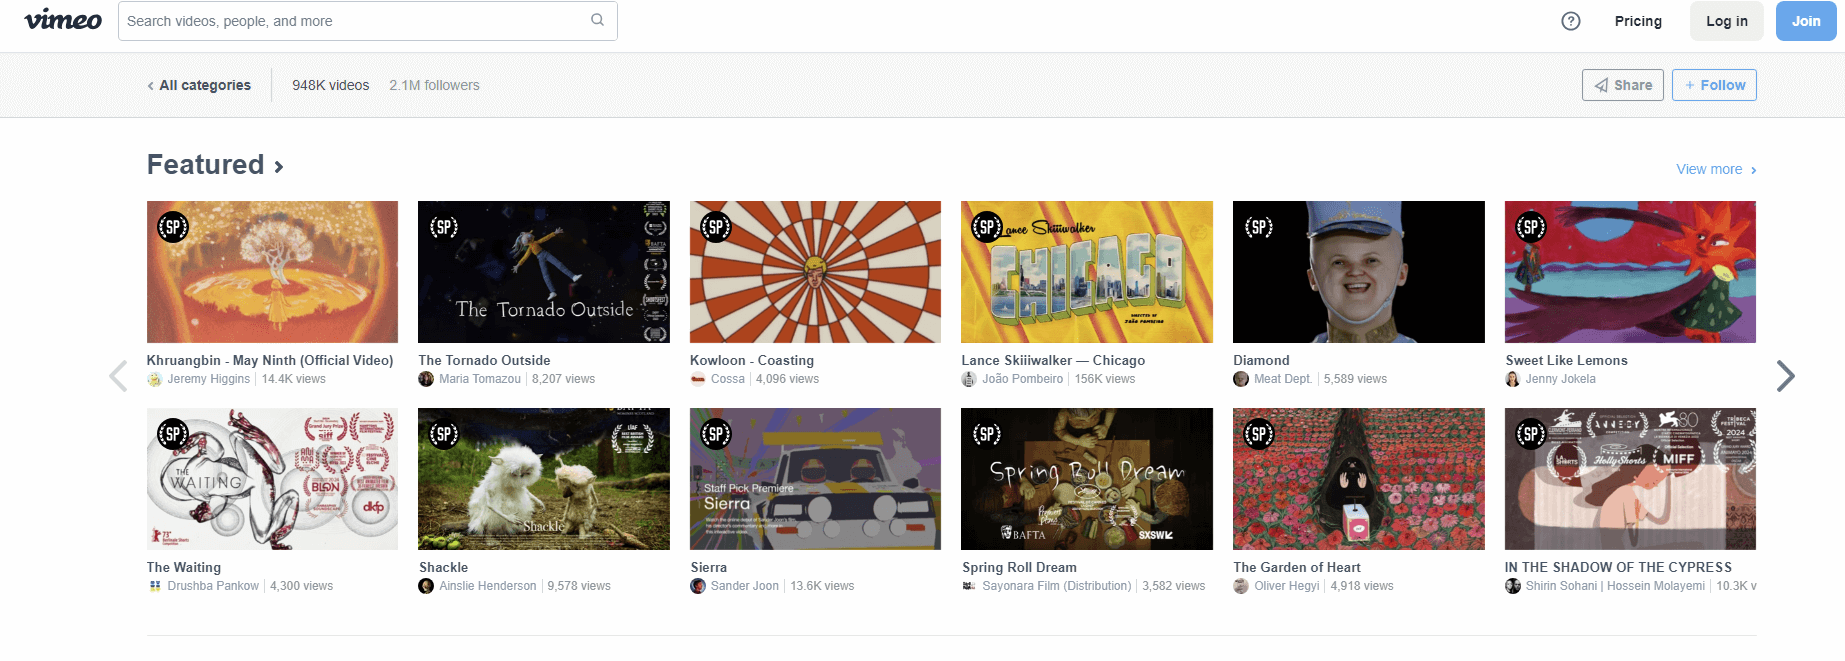Click Jeremy Higgins avatar icon
The image size is (1845, 661).
154,379
